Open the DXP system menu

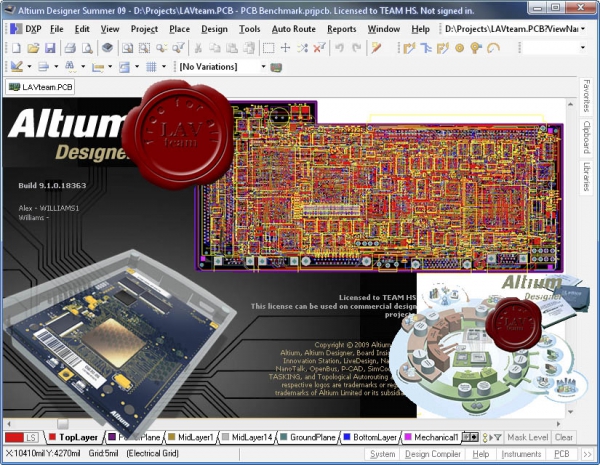(26, 29)
